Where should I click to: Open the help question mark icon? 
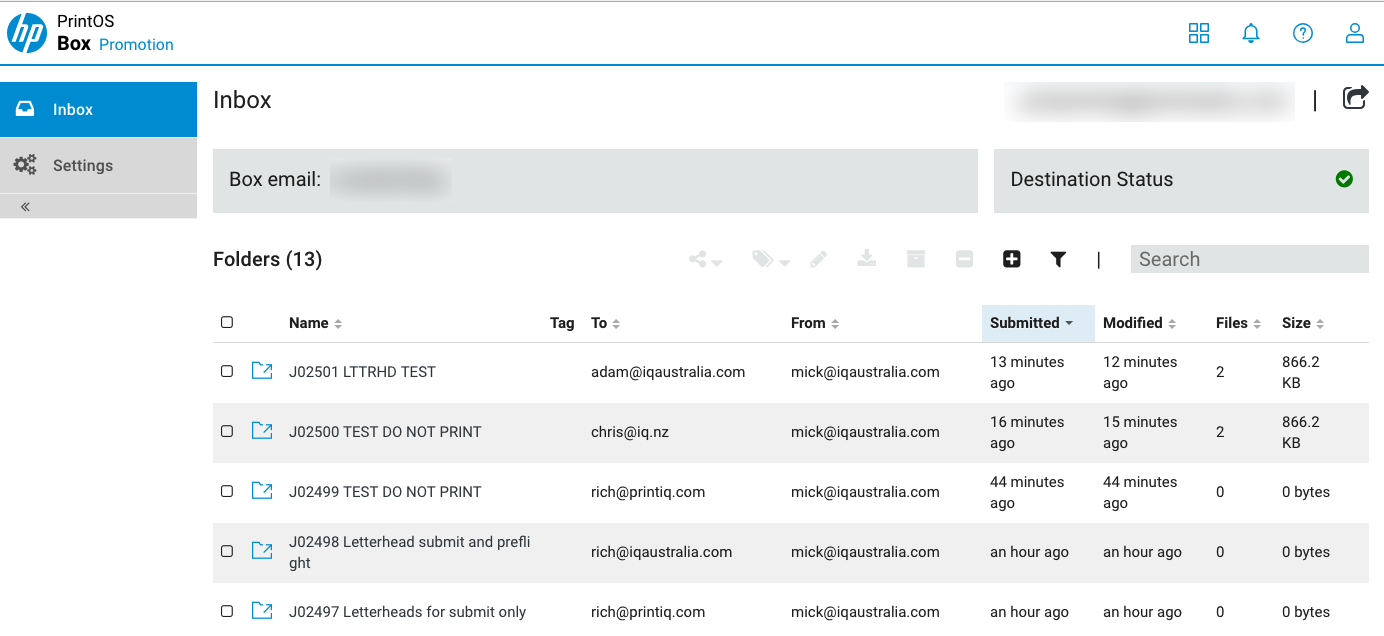(x=1303, y=33)
